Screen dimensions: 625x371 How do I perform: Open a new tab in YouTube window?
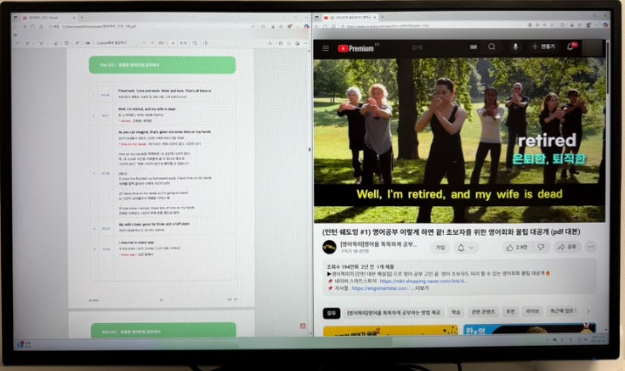tap(382, 17)
